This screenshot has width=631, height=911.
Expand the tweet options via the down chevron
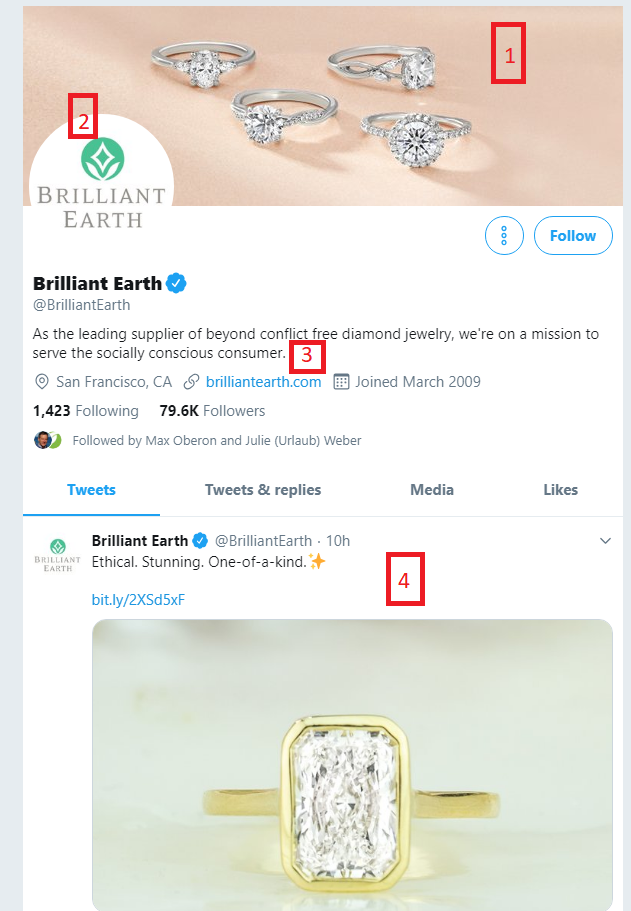(605, 540)
